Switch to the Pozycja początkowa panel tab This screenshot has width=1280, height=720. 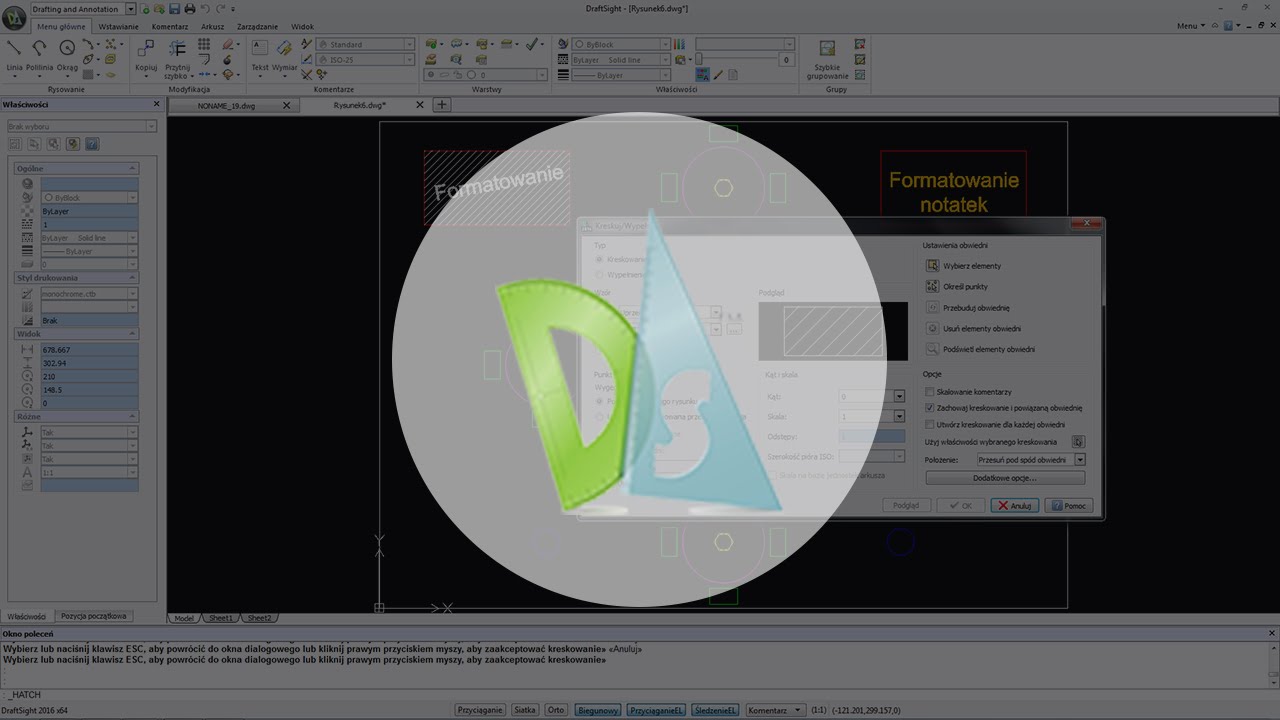[x=94, y=616]
